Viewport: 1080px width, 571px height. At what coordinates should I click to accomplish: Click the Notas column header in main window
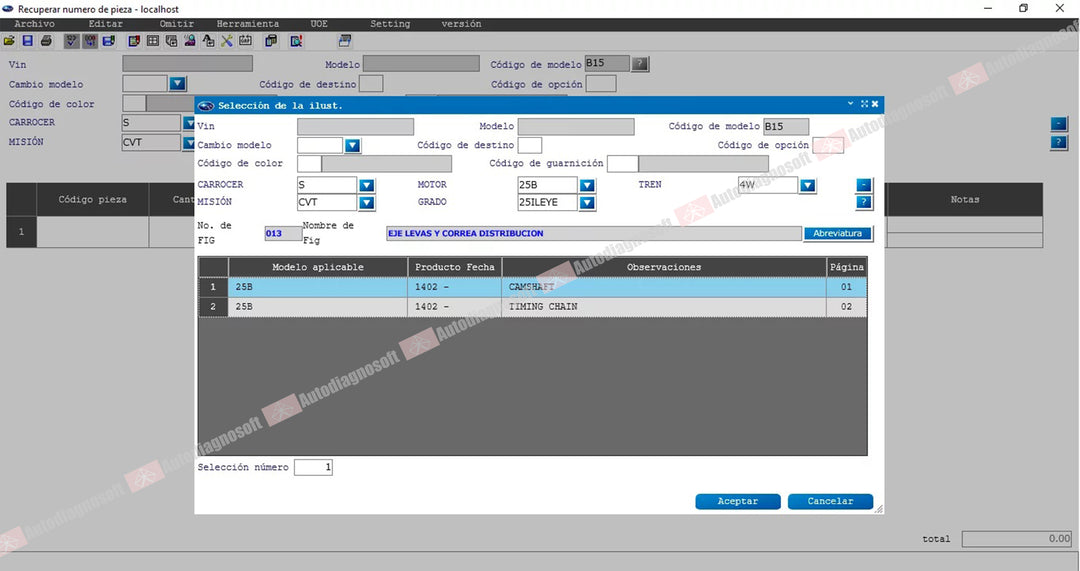click(x=964, y=200)
